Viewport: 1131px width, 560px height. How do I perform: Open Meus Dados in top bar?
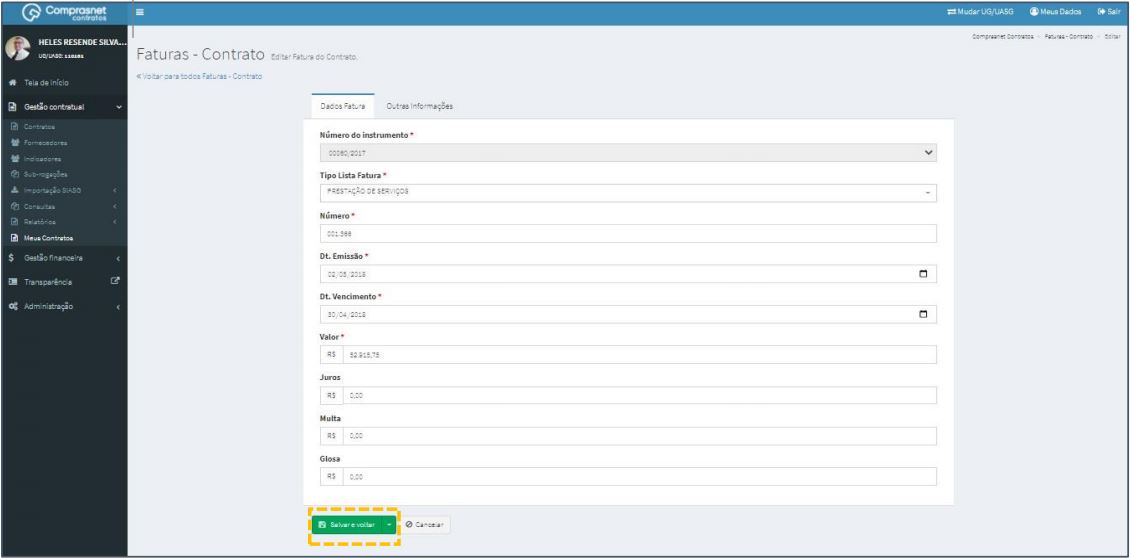pyautogui.click(x=1055, y=12)
